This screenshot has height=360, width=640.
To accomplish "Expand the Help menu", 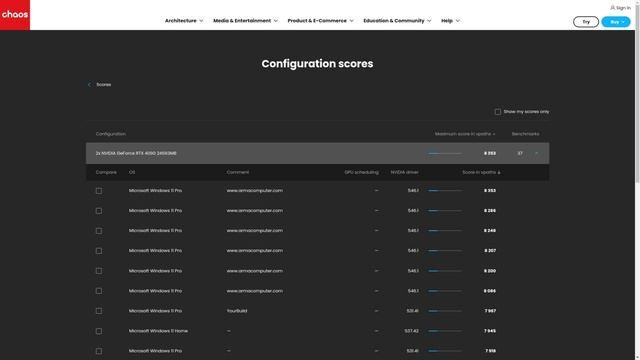I will pos(450,20).
